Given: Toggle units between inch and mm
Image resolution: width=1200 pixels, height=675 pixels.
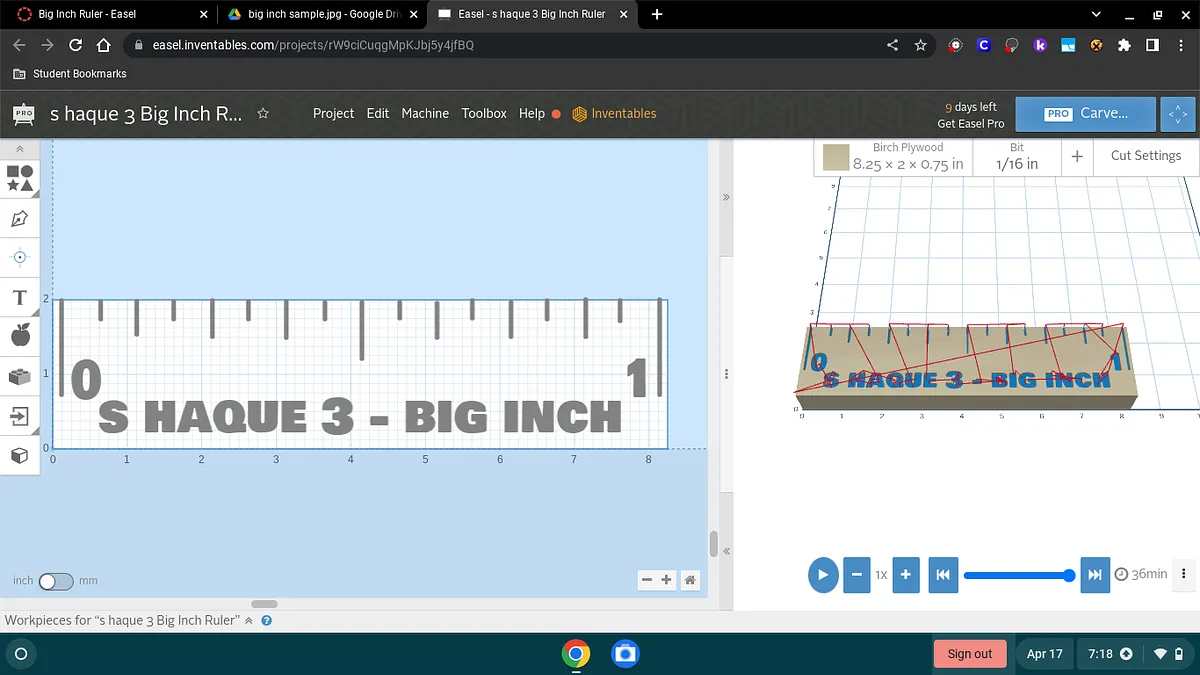Looking at the screenshot, I should tap(56, 581).
